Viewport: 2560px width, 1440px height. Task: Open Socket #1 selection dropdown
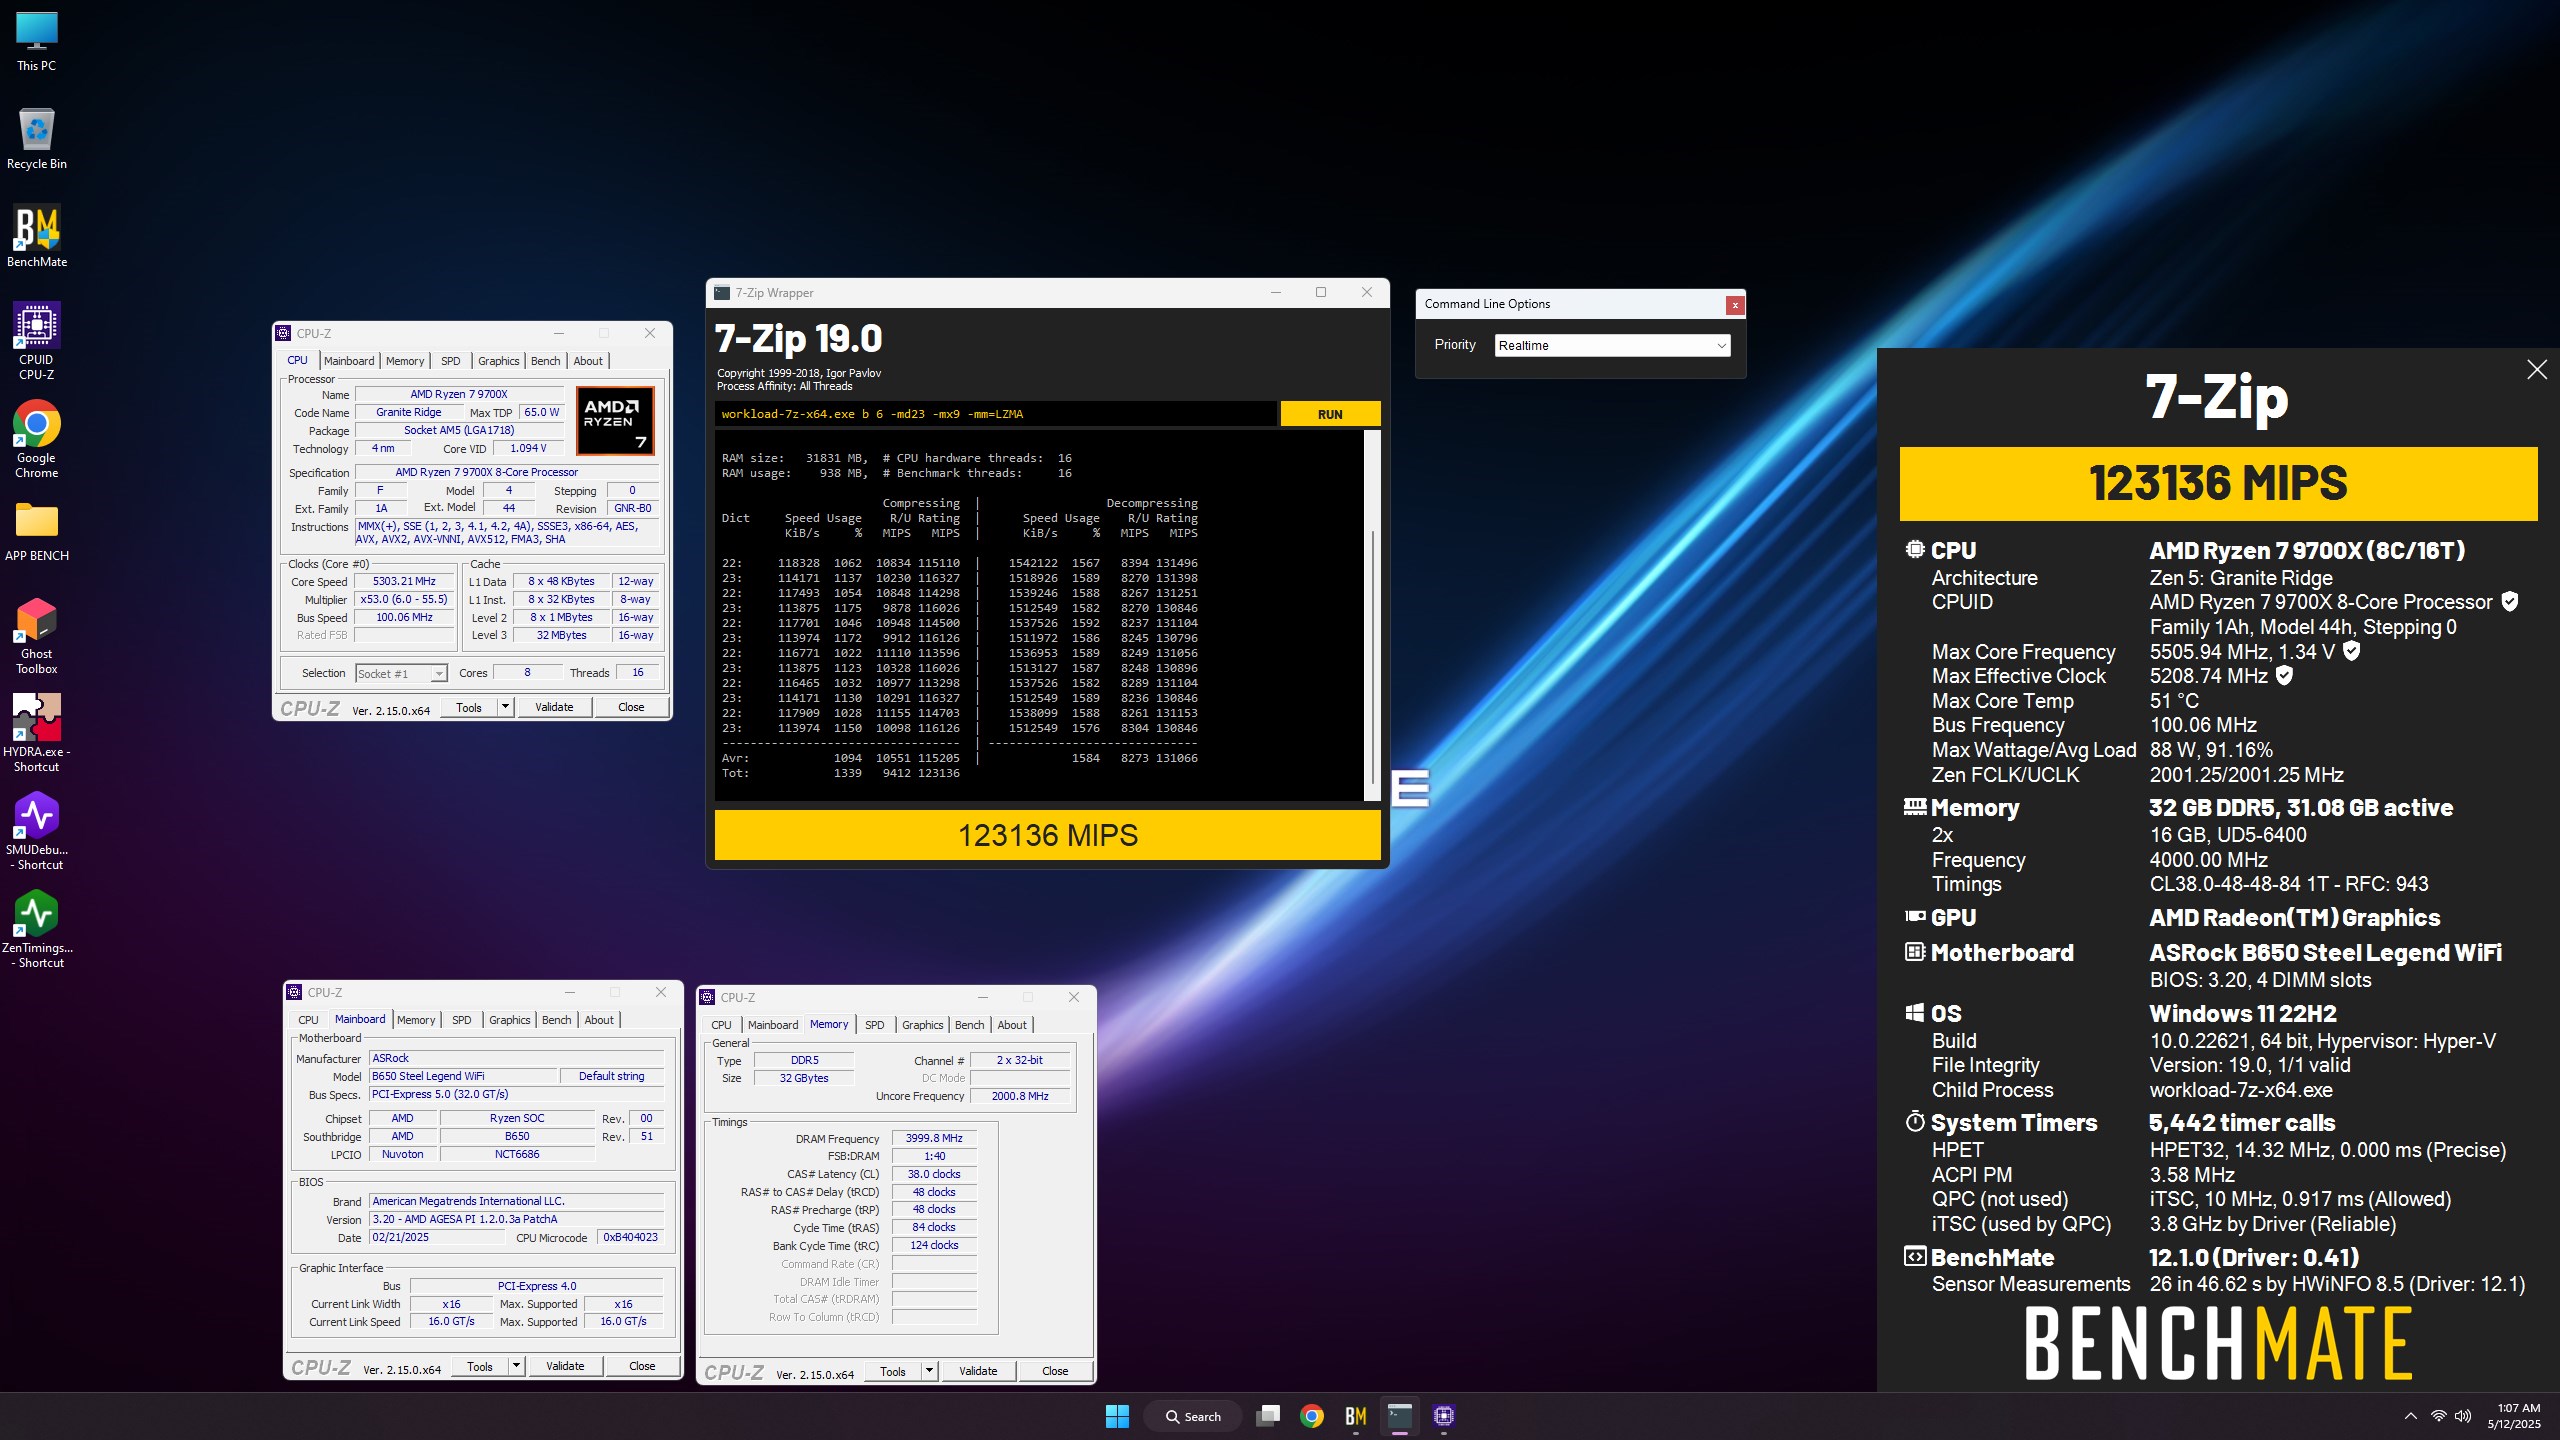coord(401,674)
